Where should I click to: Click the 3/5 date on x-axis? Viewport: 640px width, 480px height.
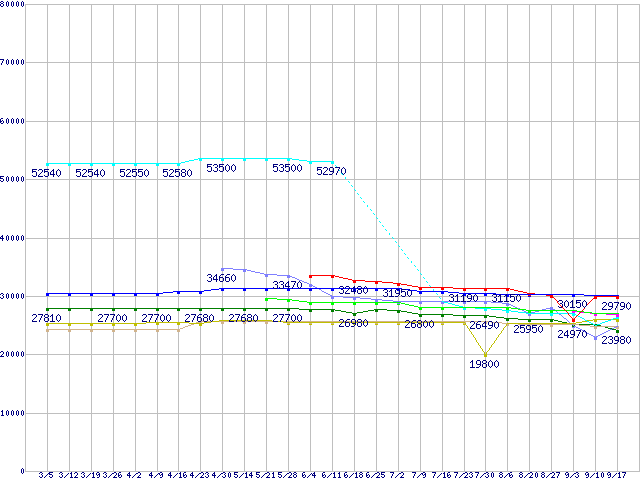click(x=46, y=474)
